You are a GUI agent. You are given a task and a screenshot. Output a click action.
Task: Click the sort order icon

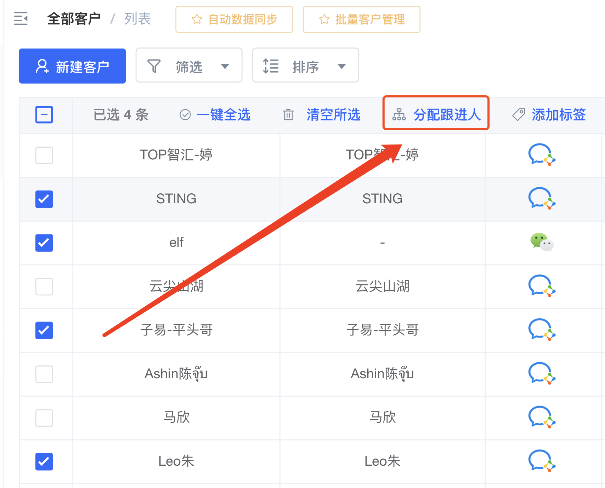(x=270, y=66)
